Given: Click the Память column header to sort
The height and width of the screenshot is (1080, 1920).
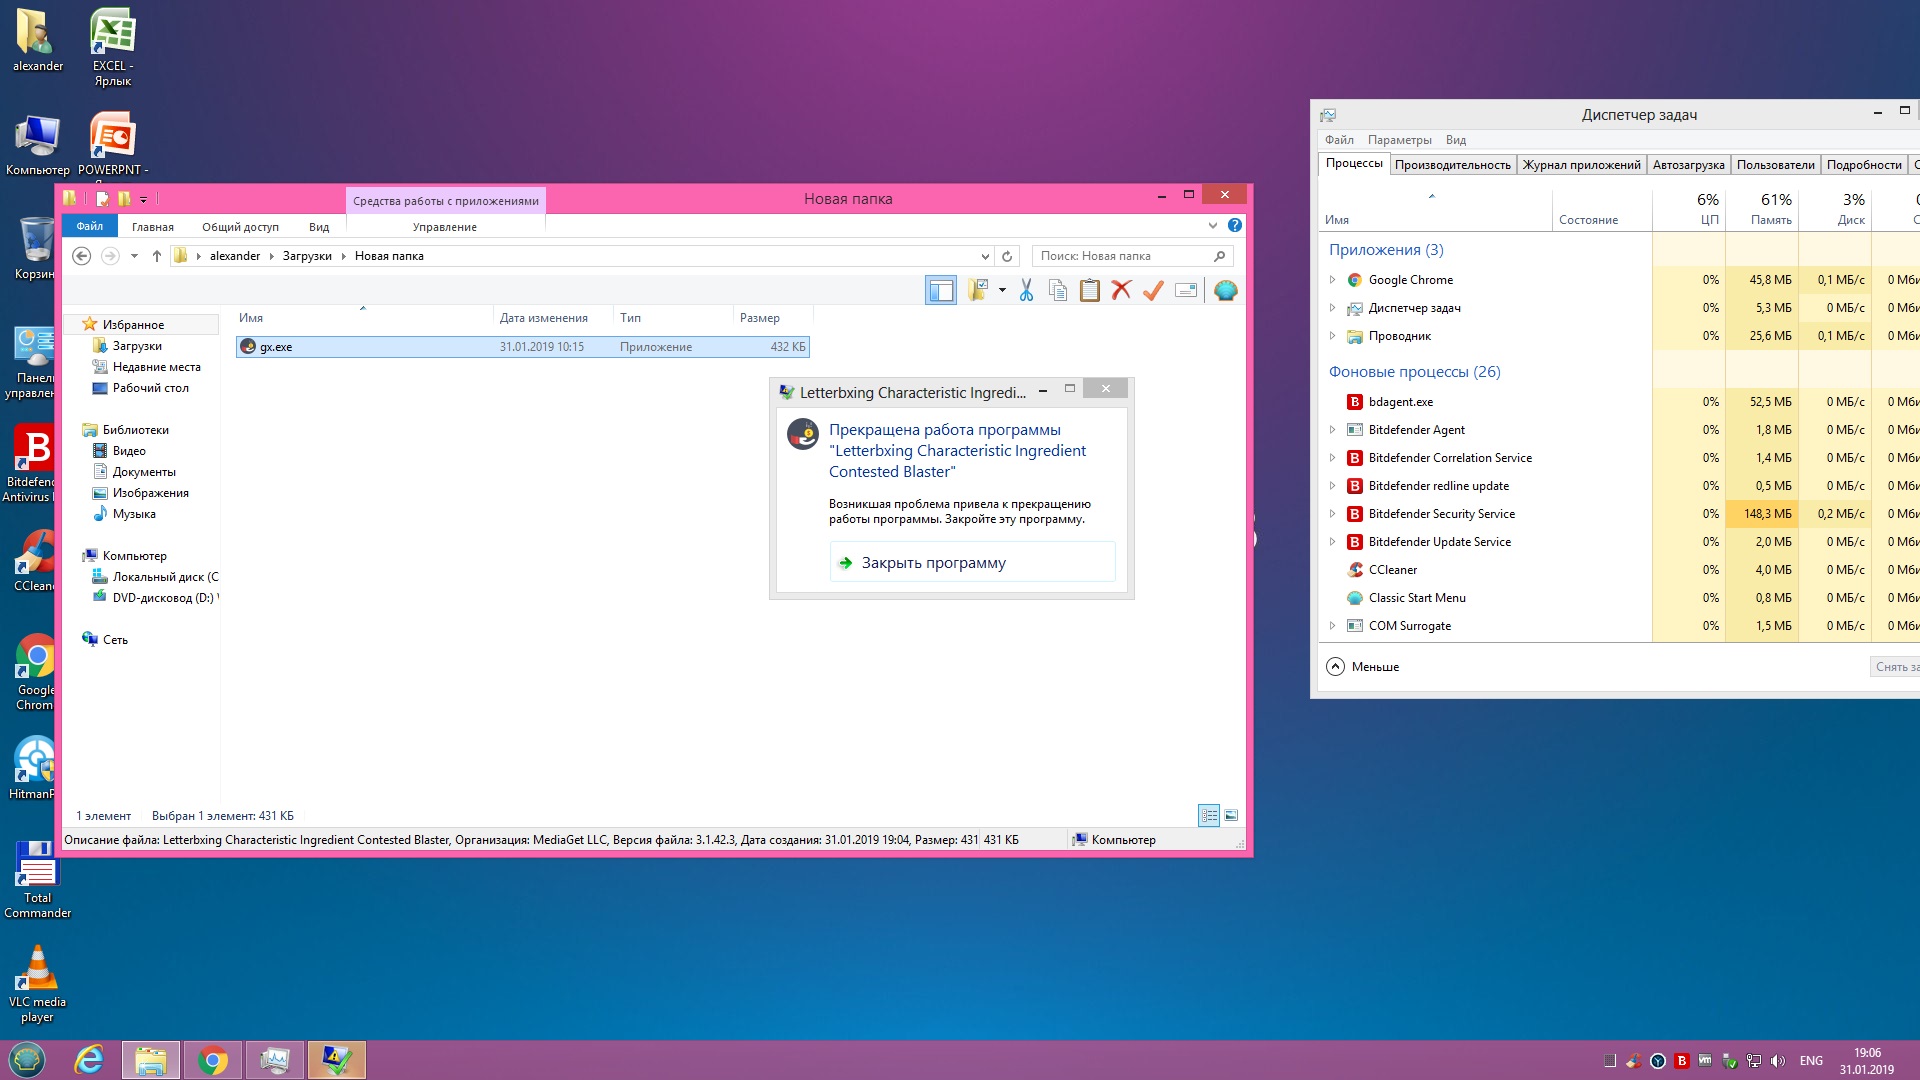Looking at the screenshot, I should click(x=1762, y=209).
